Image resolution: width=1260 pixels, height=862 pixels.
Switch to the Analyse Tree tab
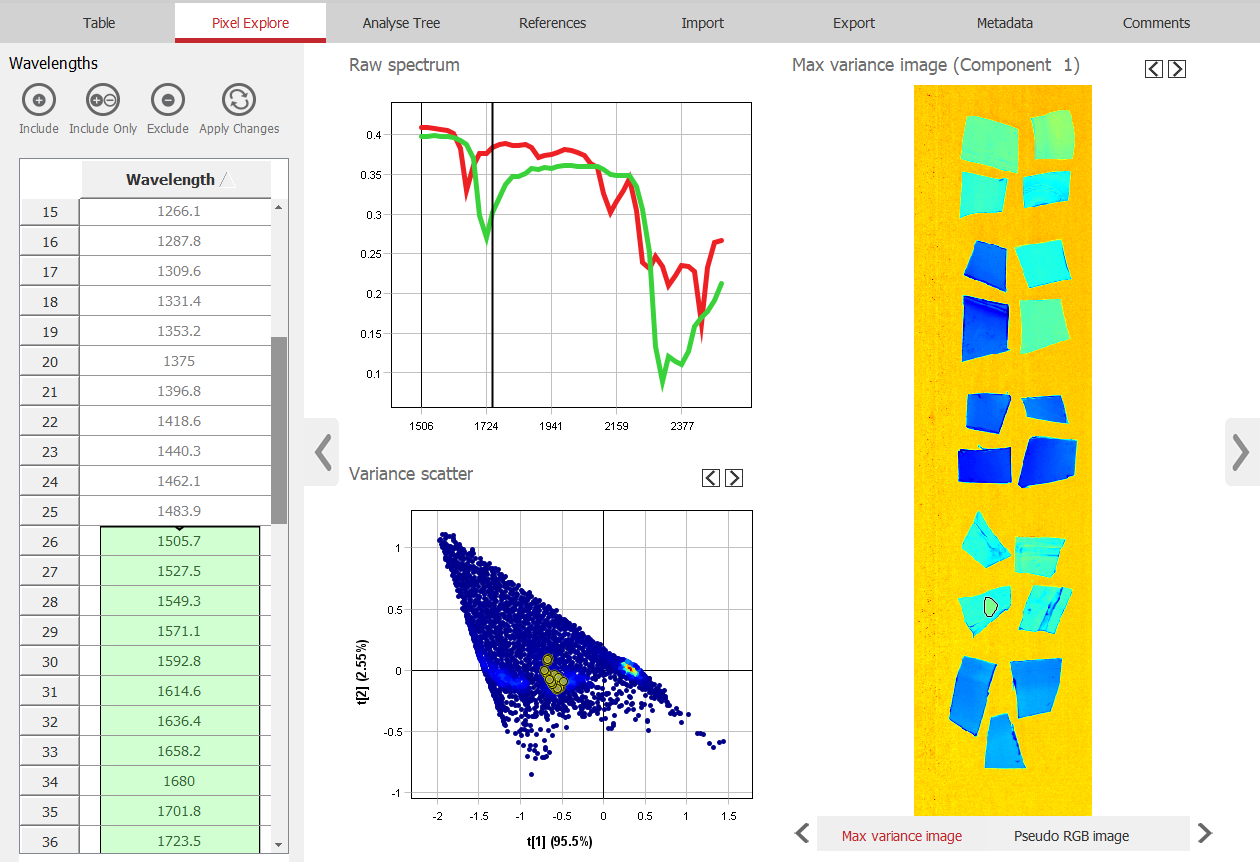[x=401, y=22]
